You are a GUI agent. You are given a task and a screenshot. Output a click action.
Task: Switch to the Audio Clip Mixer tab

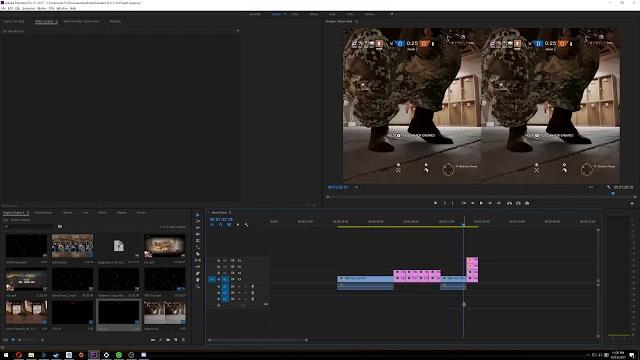point(81,21)
